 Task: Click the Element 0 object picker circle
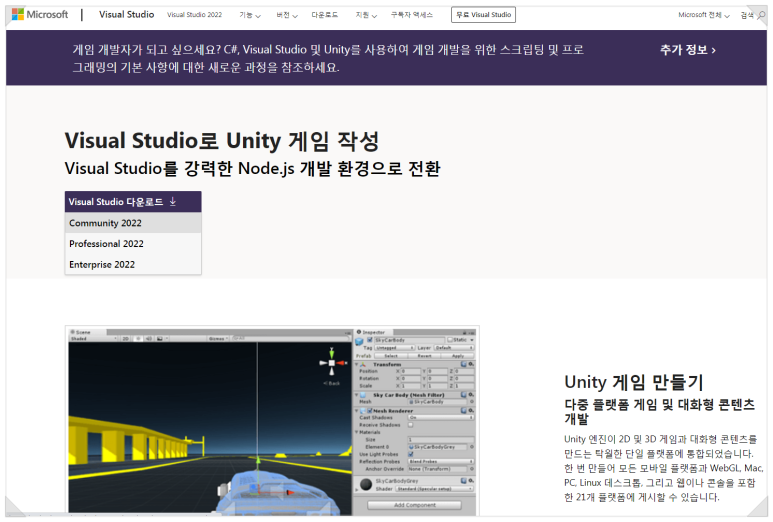coord(472,447)
